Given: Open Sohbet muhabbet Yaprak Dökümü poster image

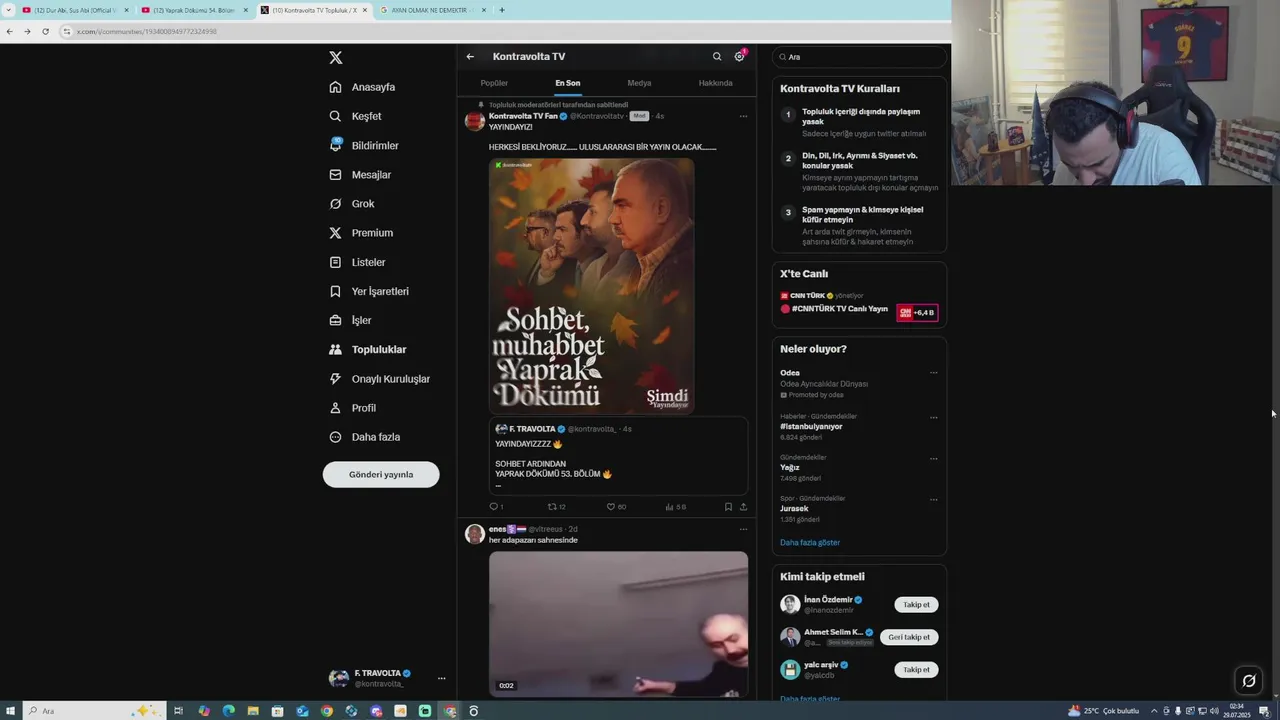Looking at the screenshot, I should [591, 286].
